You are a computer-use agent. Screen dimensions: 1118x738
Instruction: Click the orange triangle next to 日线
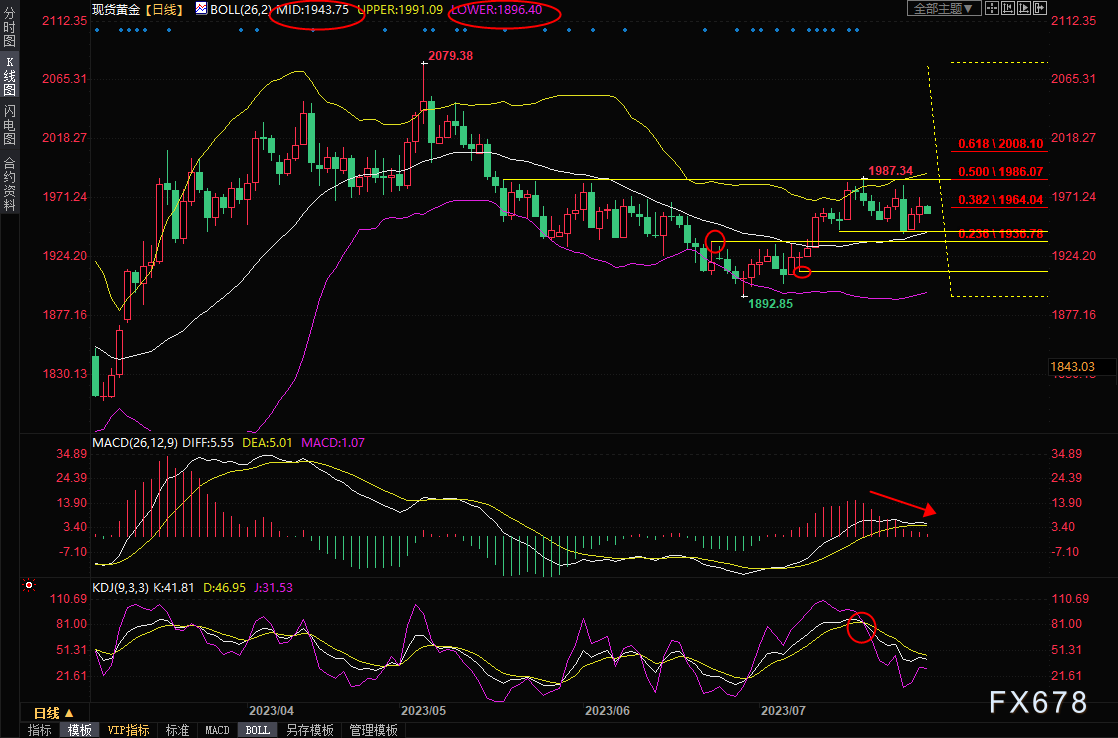(68, 713)
